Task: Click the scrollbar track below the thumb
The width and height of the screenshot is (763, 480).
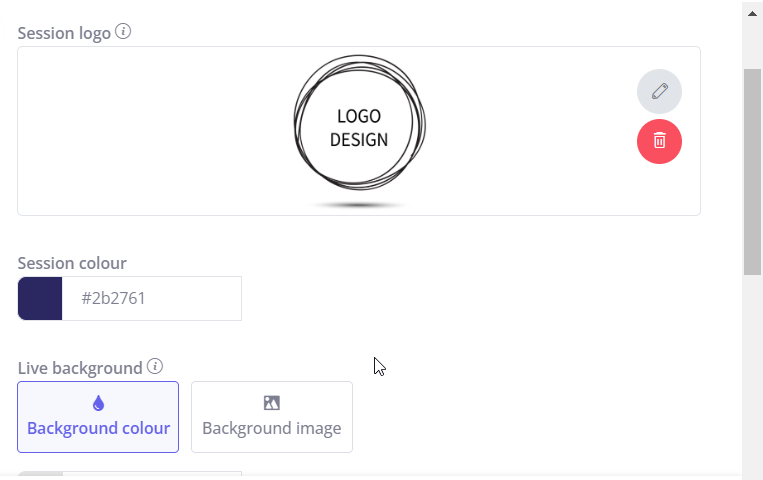Action: click(752, 375)
